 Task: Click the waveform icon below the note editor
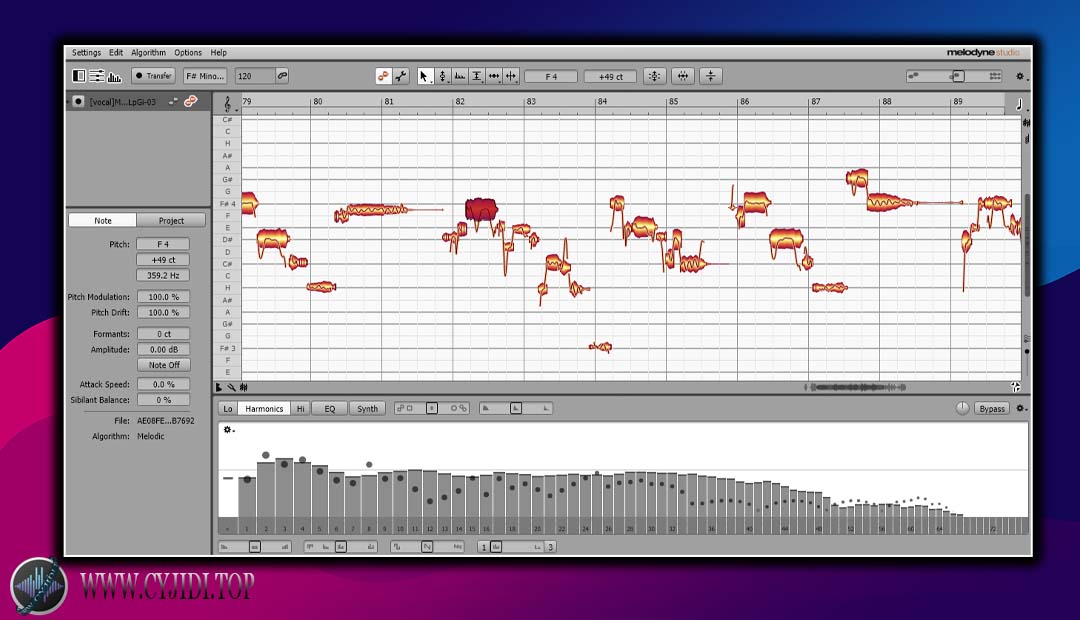(244, 388)
